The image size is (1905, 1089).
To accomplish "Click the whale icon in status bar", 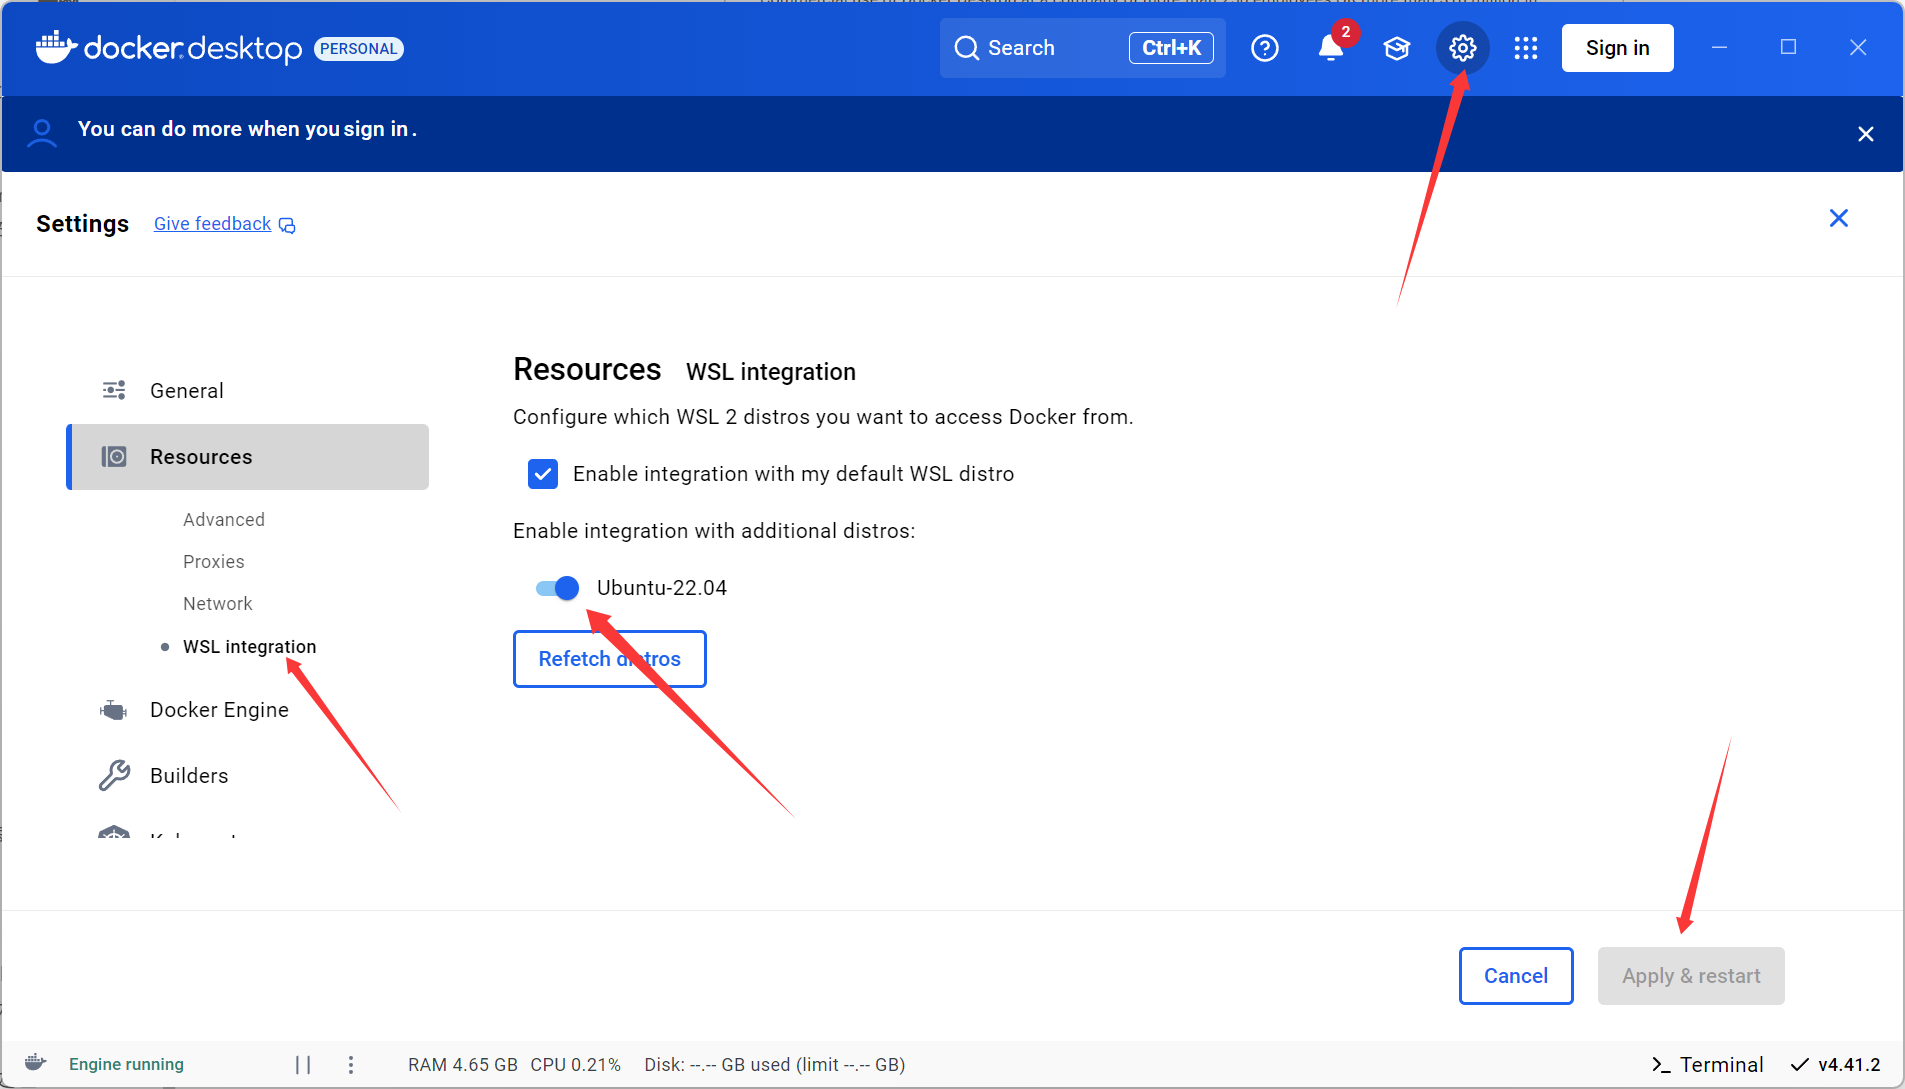I will tap(36, 1063).
